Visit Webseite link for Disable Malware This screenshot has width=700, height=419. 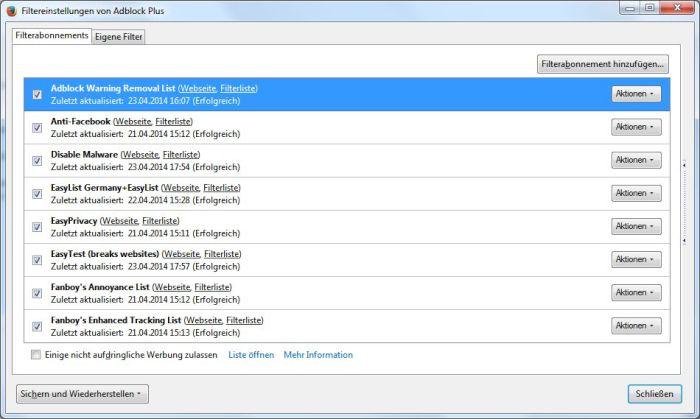(x=141, y=154)
